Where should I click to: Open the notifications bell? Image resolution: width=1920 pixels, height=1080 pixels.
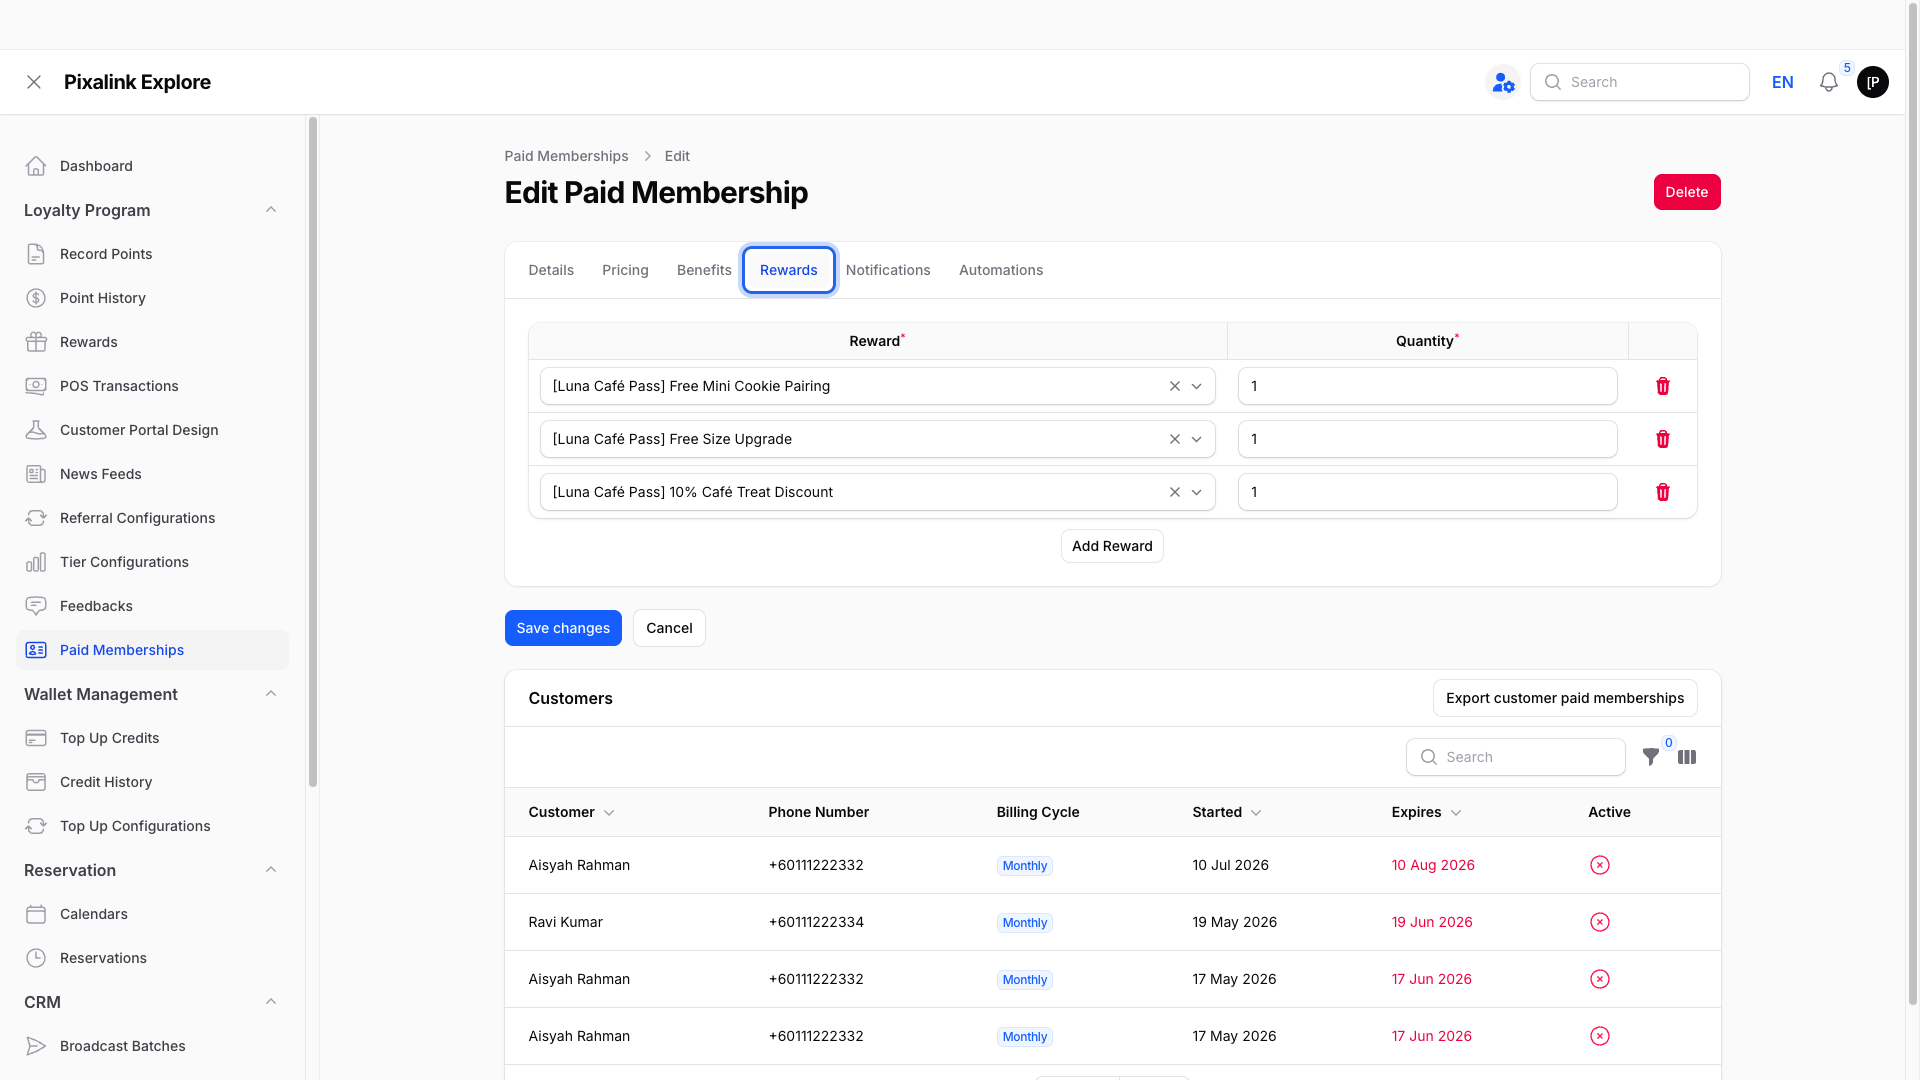[x=1829, y=82]
